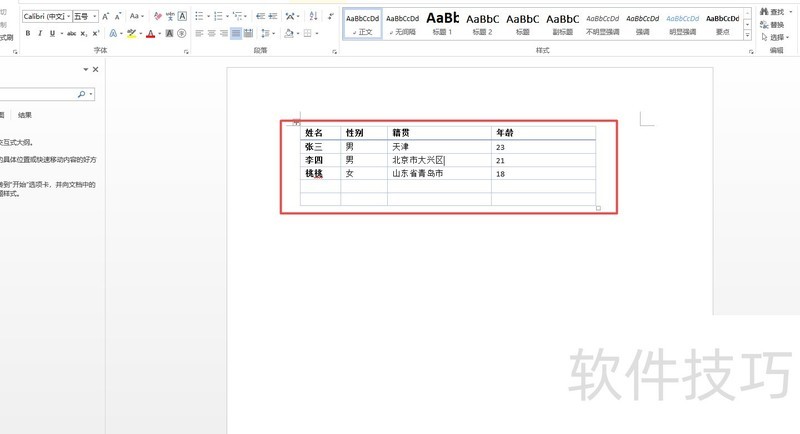Show the next row of styles gallery
This screenshot has height=434, width=800.
point(747,24)
